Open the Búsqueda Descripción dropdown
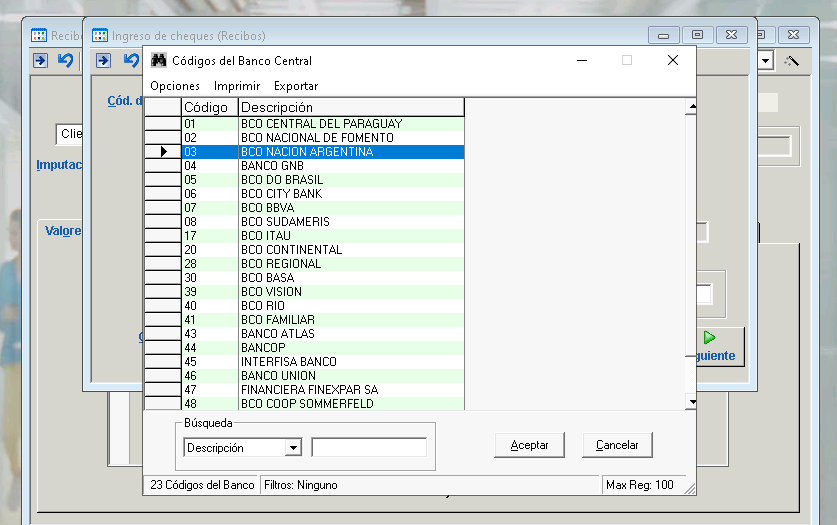Screen dimensions: 837x525 [x=293, y=448]
